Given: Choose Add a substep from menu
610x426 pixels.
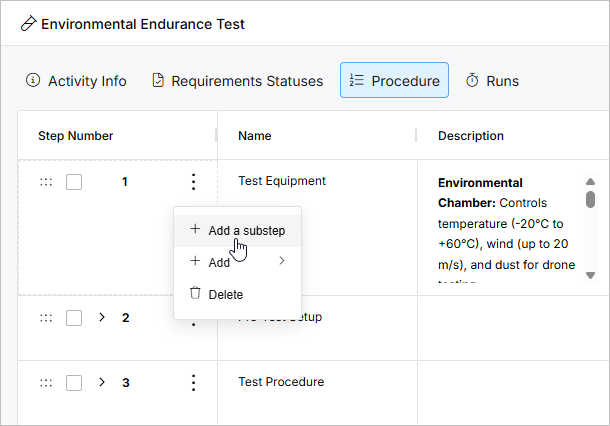Looking at the screenshot, I should (x=246, y=231).
